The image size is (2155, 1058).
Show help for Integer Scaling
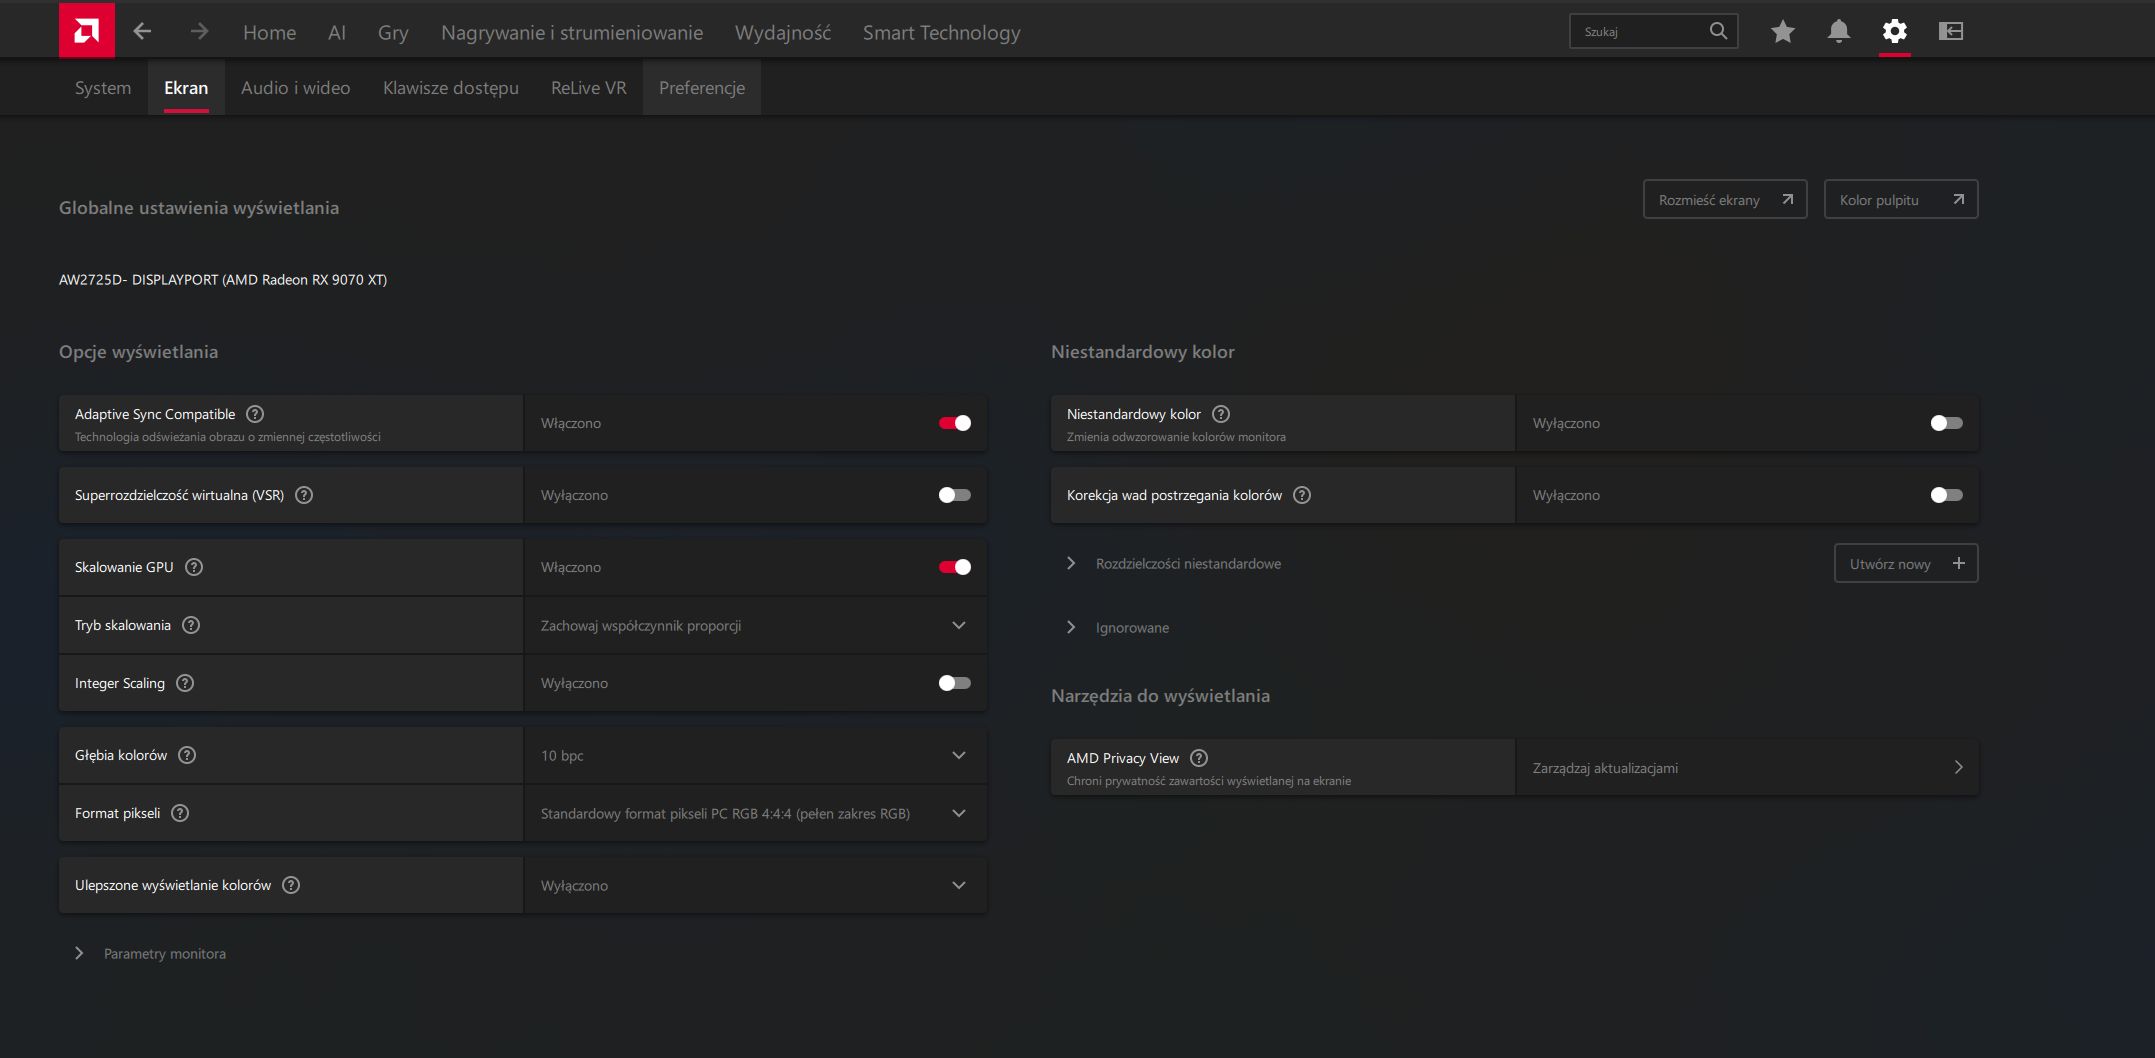pos(185,683)
